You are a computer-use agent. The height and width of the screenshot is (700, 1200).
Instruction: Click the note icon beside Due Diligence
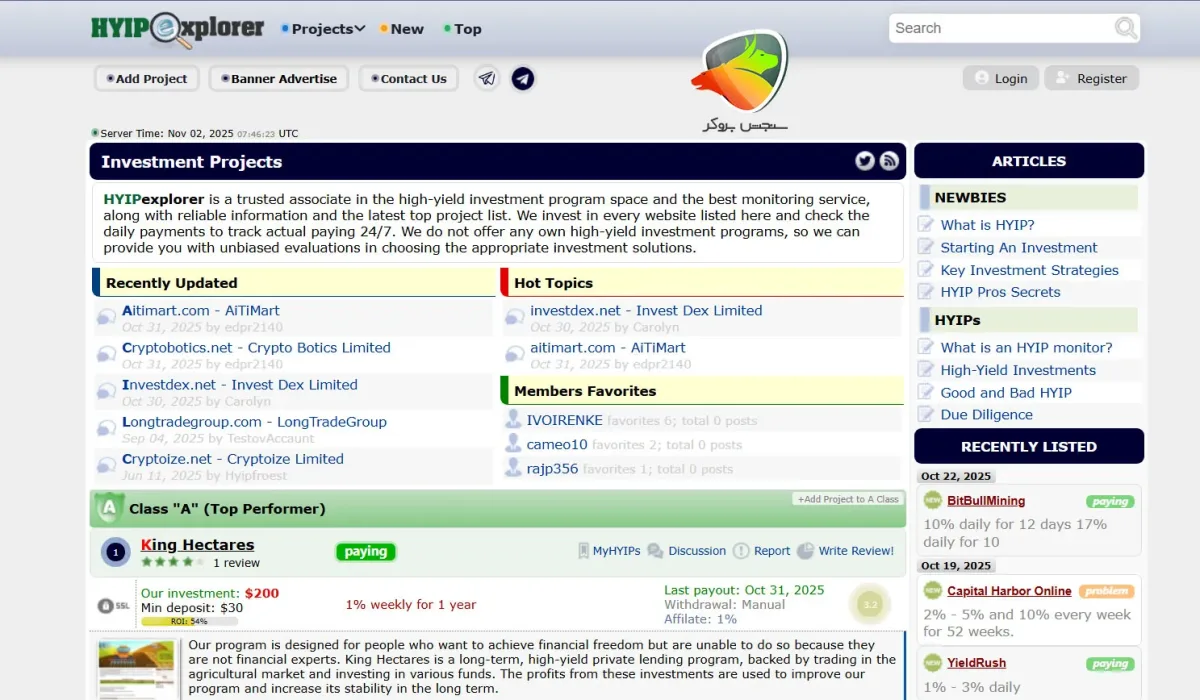[926, 414]
